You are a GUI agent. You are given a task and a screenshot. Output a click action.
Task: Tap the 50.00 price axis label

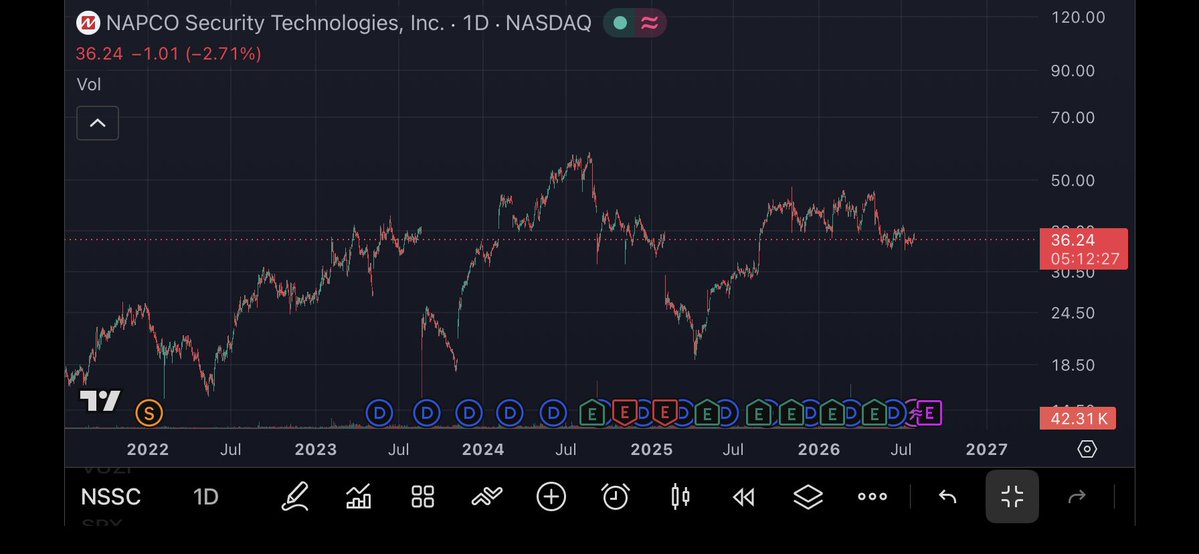point(1074,181)
